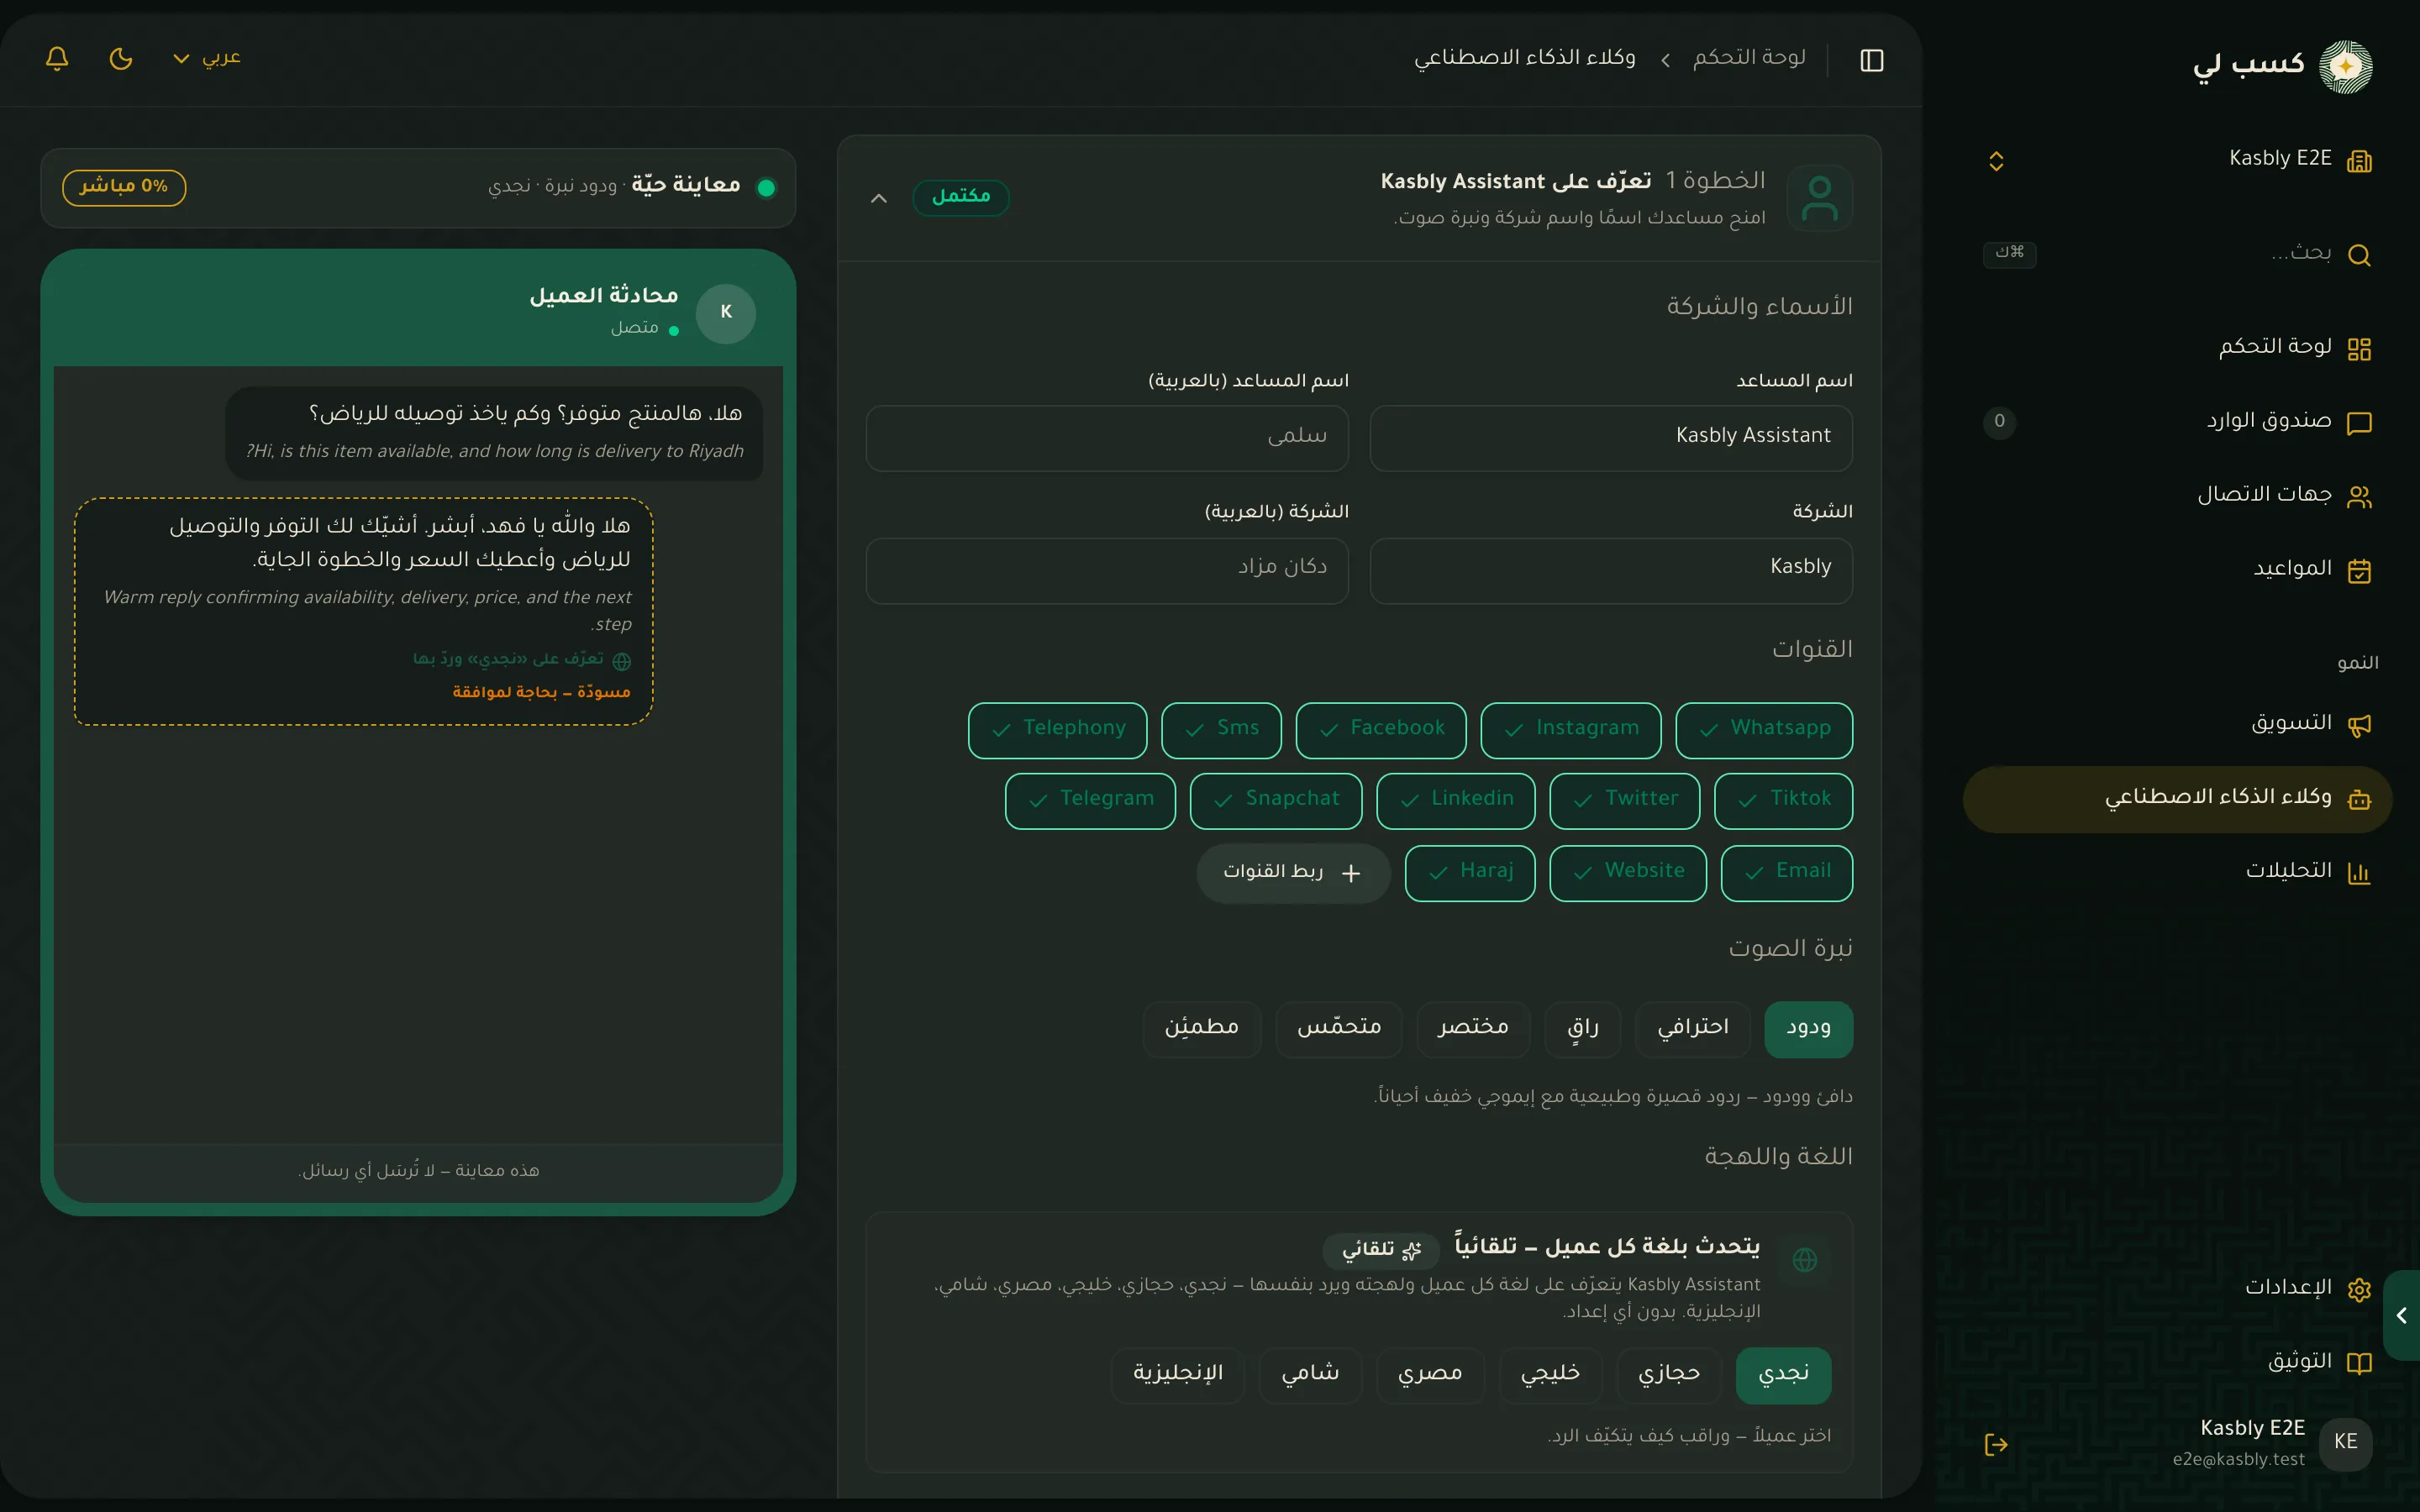2420x1512 pixels.
Task: Toggle the Website channel chip
Action: point(1628,873)
